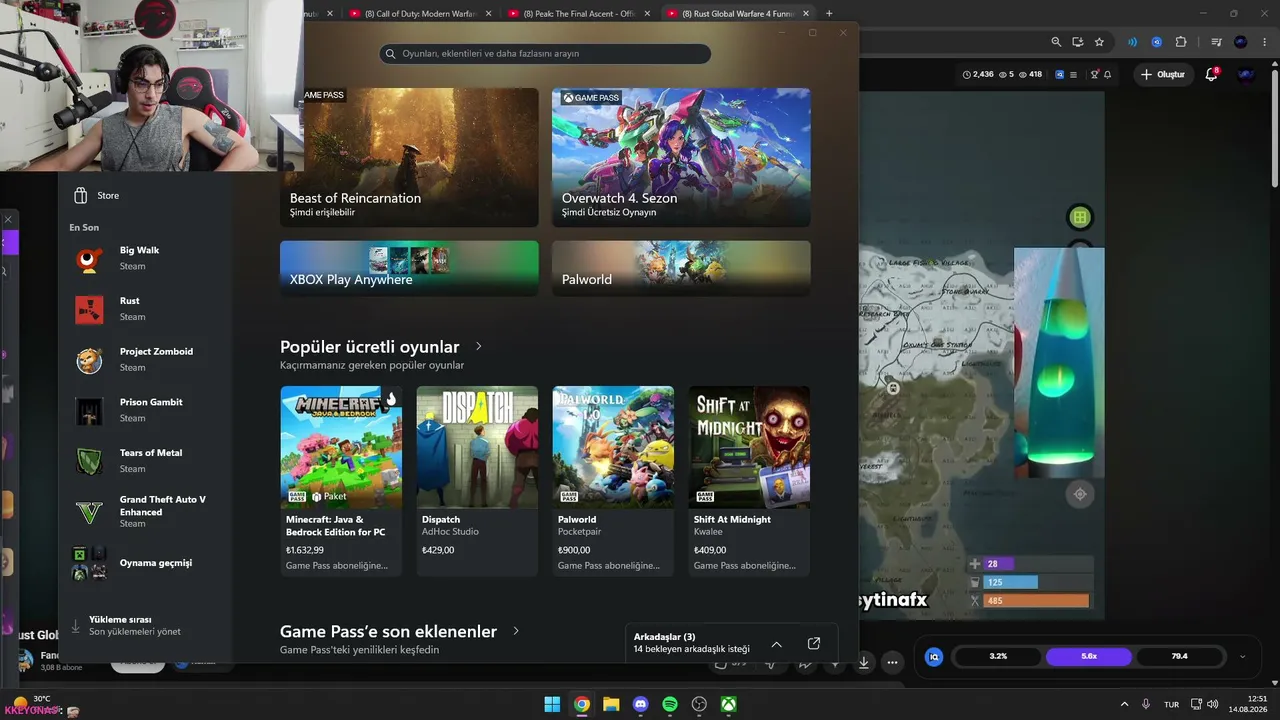Open Chrome zoom magnifier in address bar
Viewport: 1280px width, 720px height.
click(1056, 42)
